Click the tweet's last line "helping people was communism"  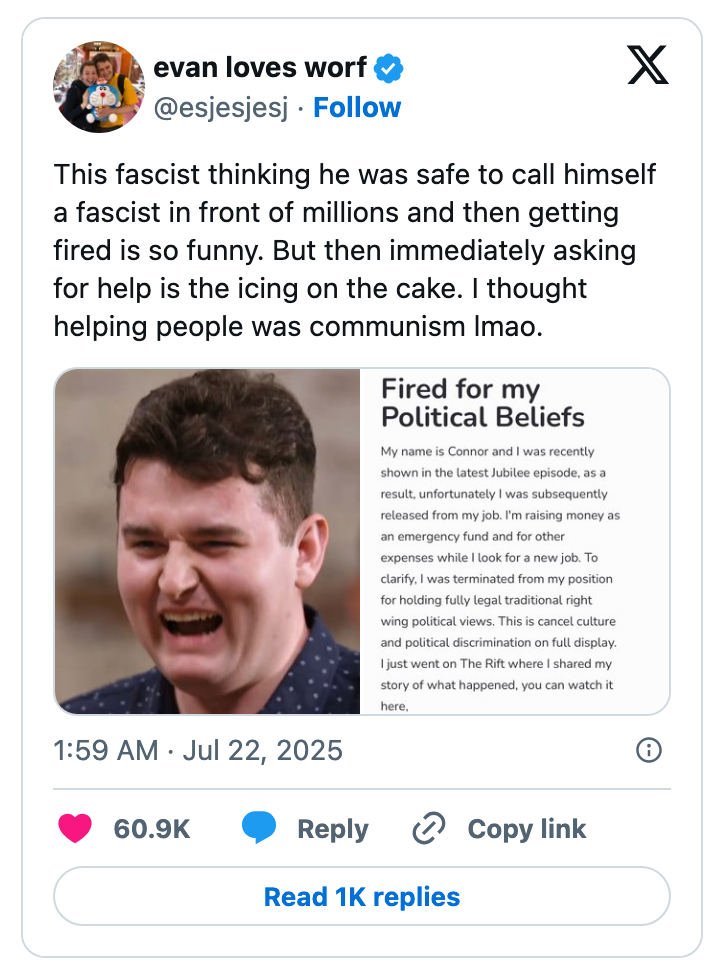[298, 327]
